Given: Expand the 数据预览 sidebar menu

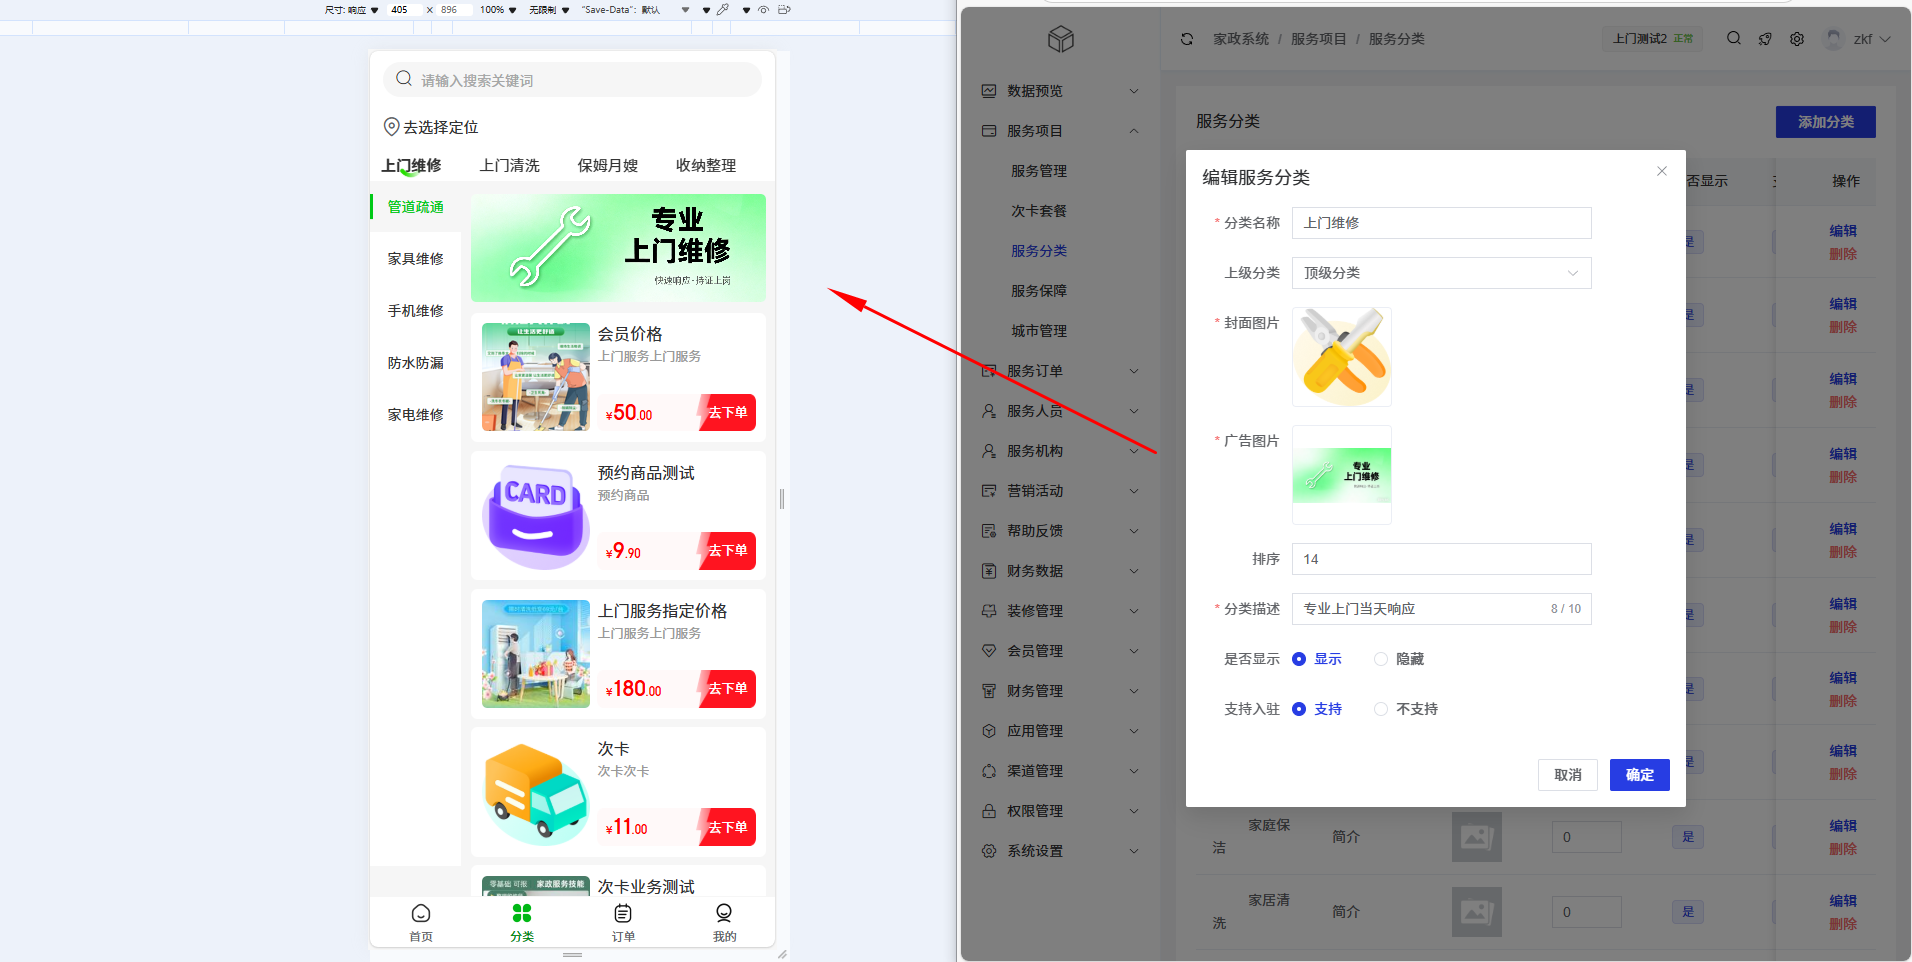Looking at the screenshot, I should pos(1060,91).
